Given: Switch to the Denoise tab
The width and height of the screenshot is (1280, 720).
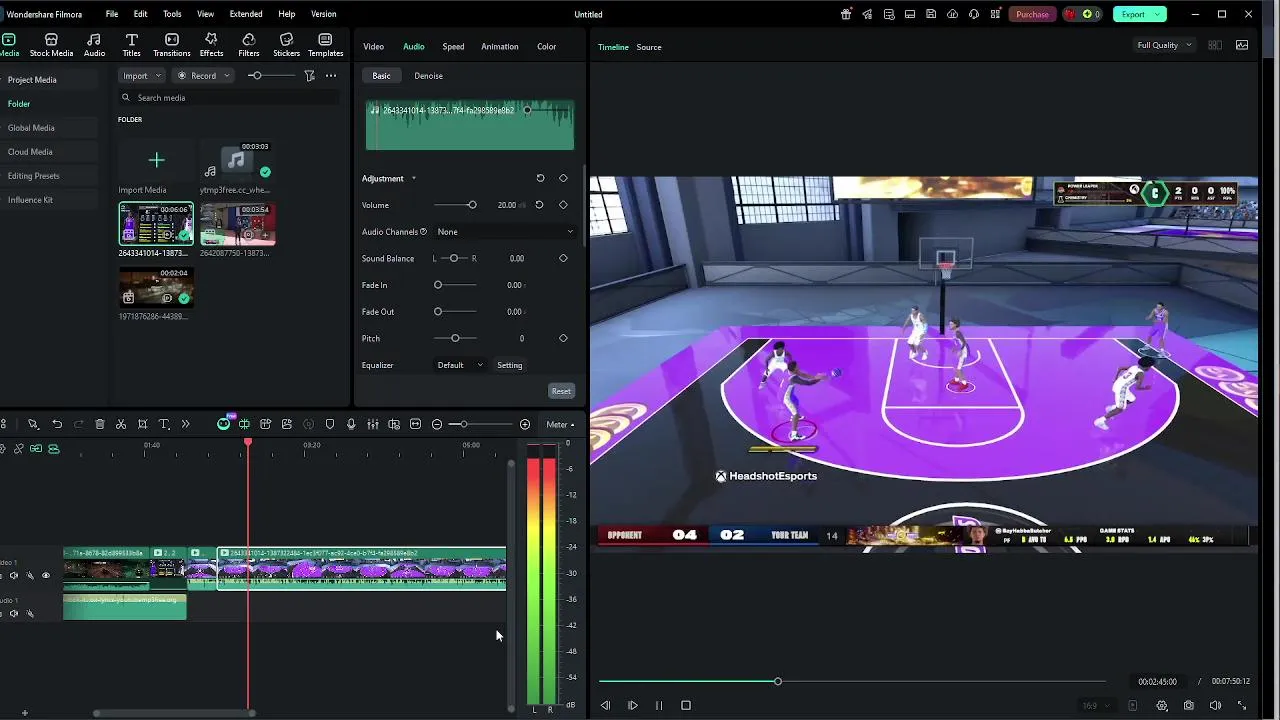Looking at the screenshot, I should (428, 75).
